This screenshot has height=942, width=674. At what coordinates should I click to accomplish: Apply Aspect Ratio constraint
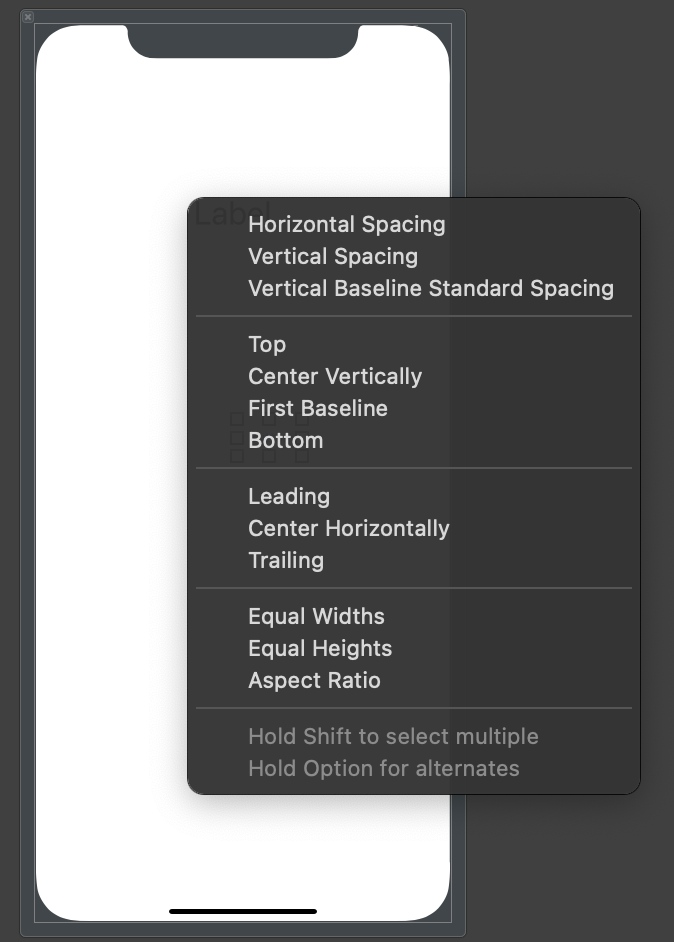(314, 680)
